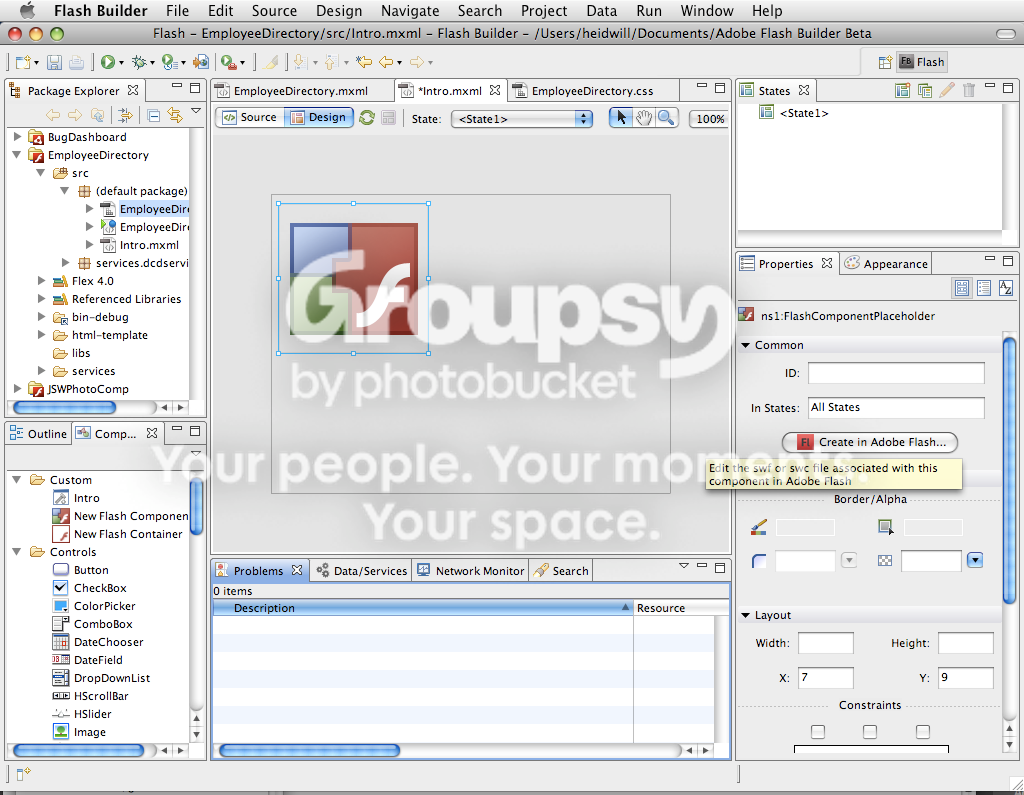Select the arrow Select Mode tool

coord(621,118)
